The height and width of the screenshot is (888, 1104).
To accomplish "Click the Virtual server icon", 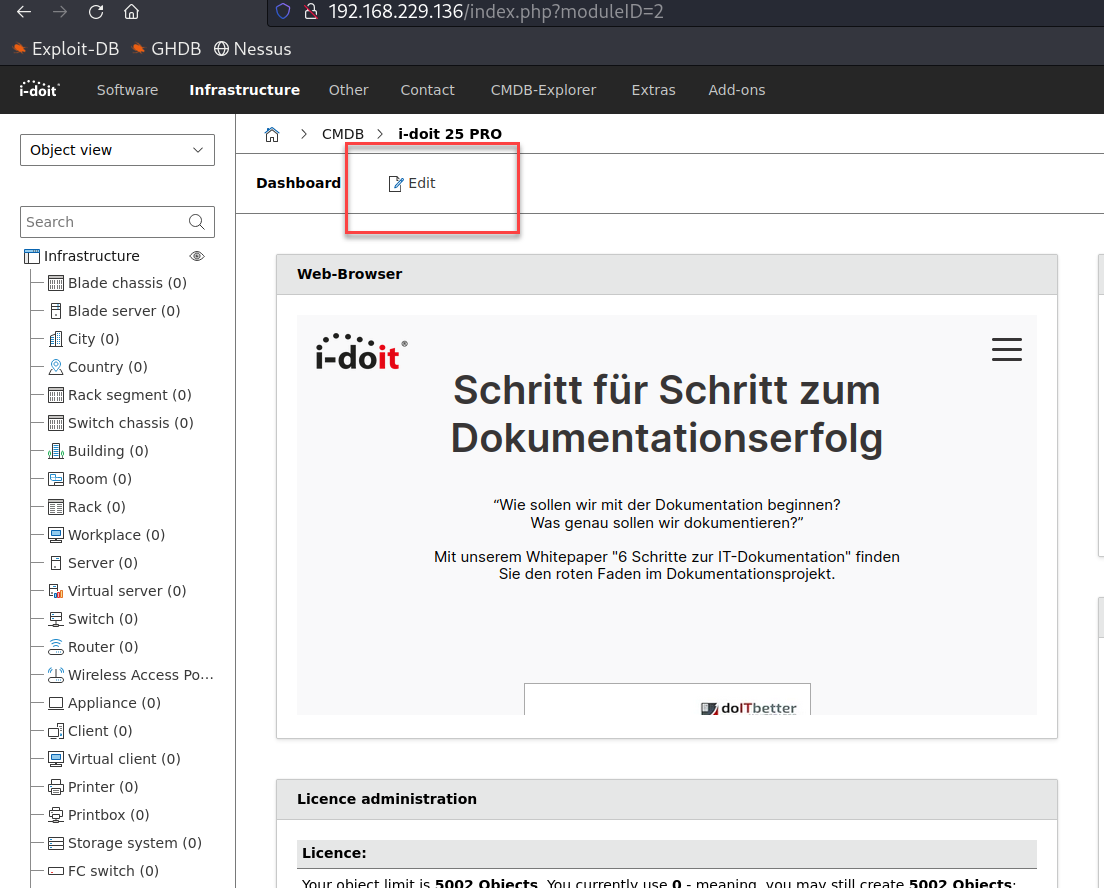I will pos(56,591).
